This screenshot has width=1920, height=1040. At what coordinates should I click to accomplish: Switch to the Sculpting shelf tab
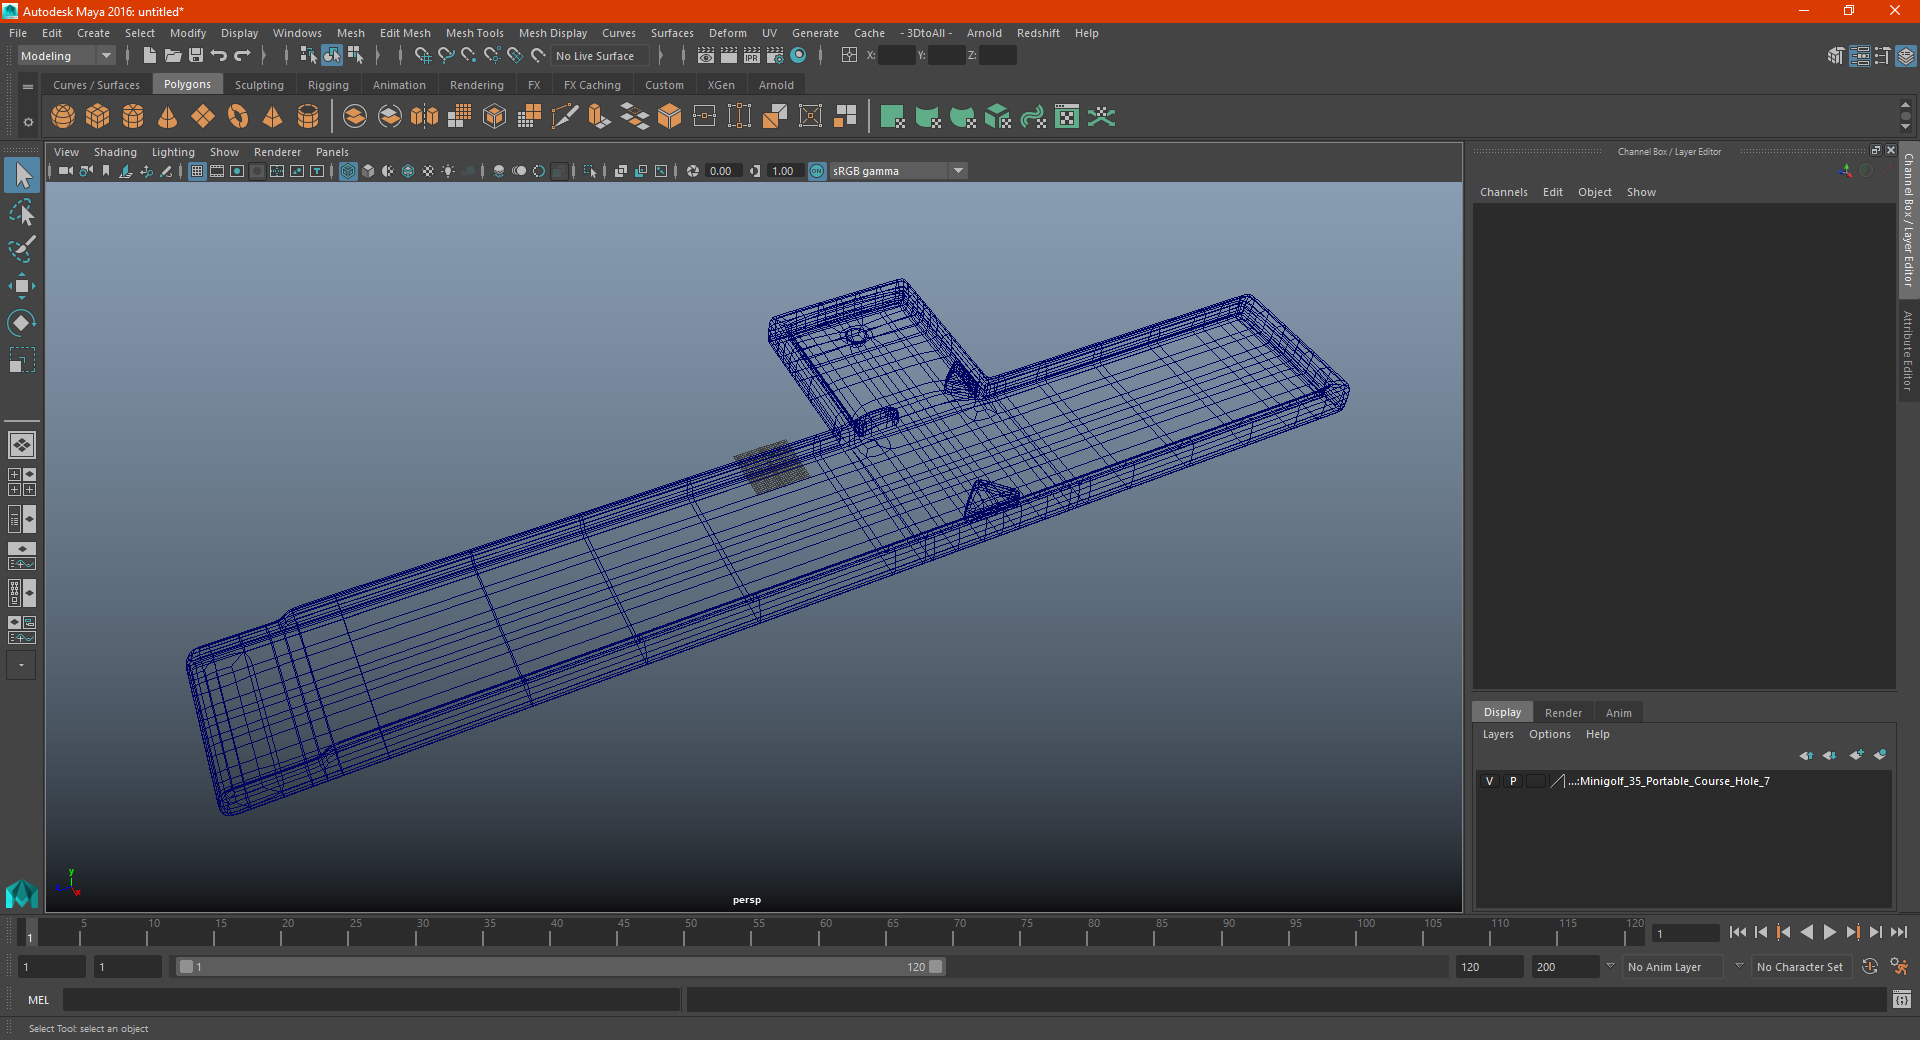point(259,85)
